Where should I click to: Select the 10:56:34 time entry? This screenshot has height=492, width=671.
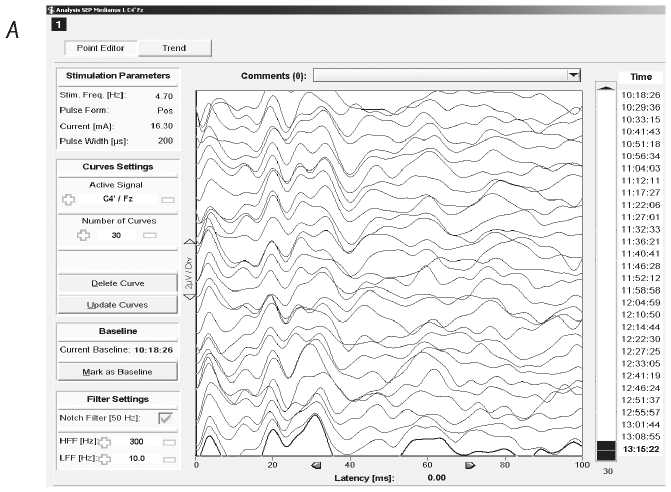[641, 156]
